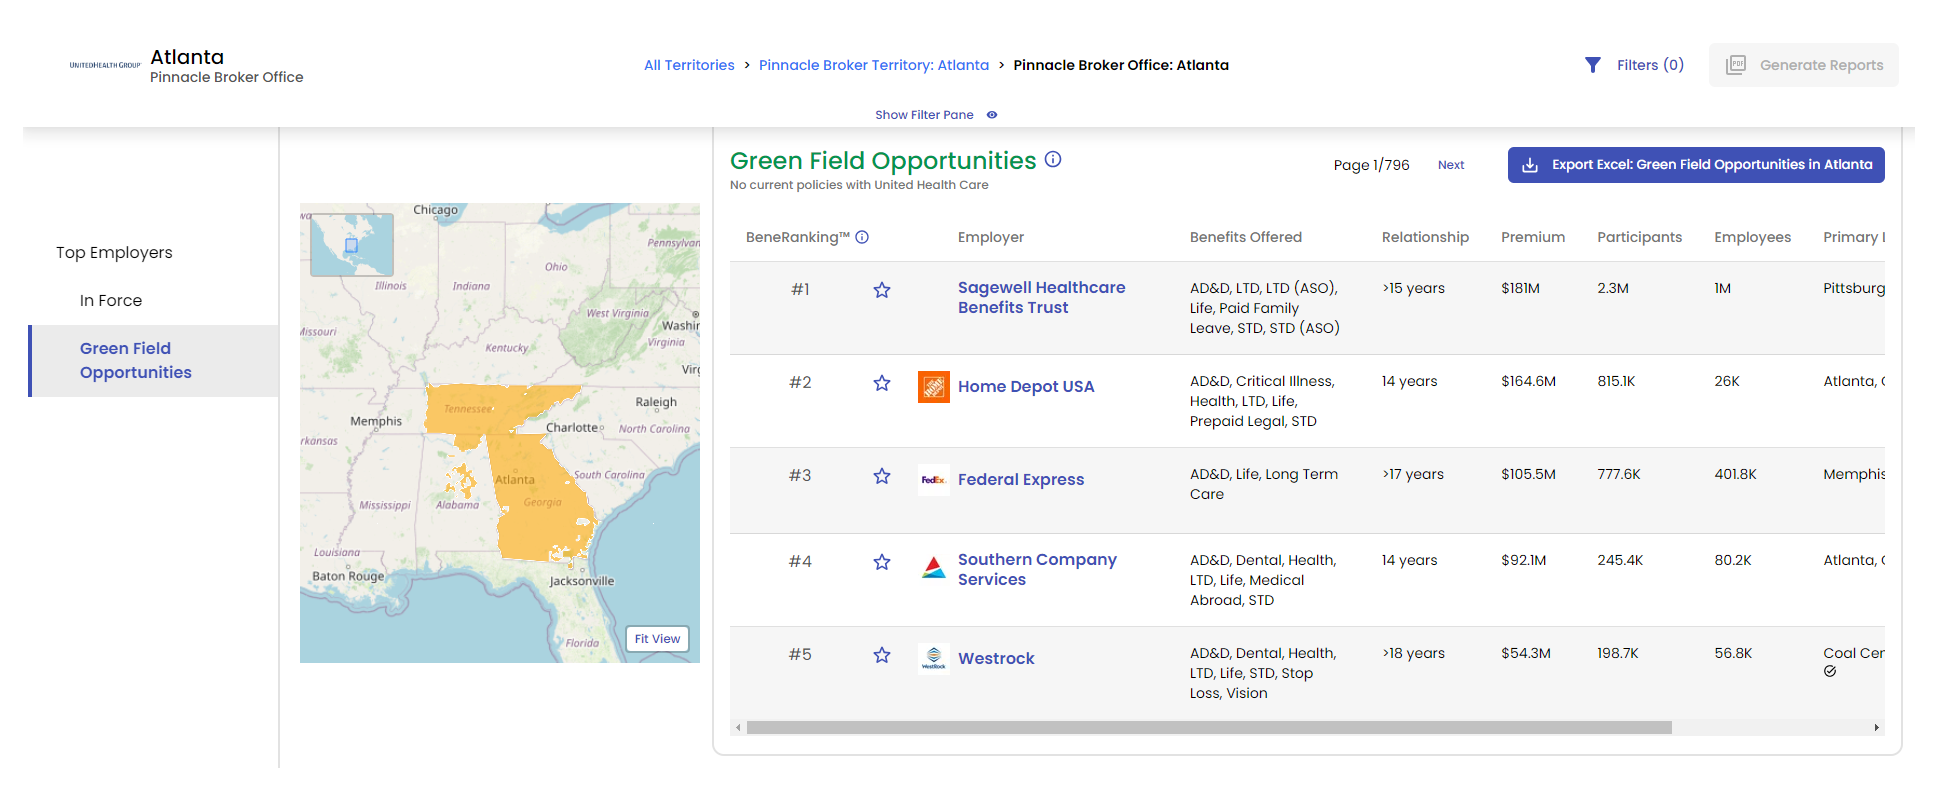Click Show Filter Pane link
Viewport: 1937px width, 800px height.
[x=924, y=115]
